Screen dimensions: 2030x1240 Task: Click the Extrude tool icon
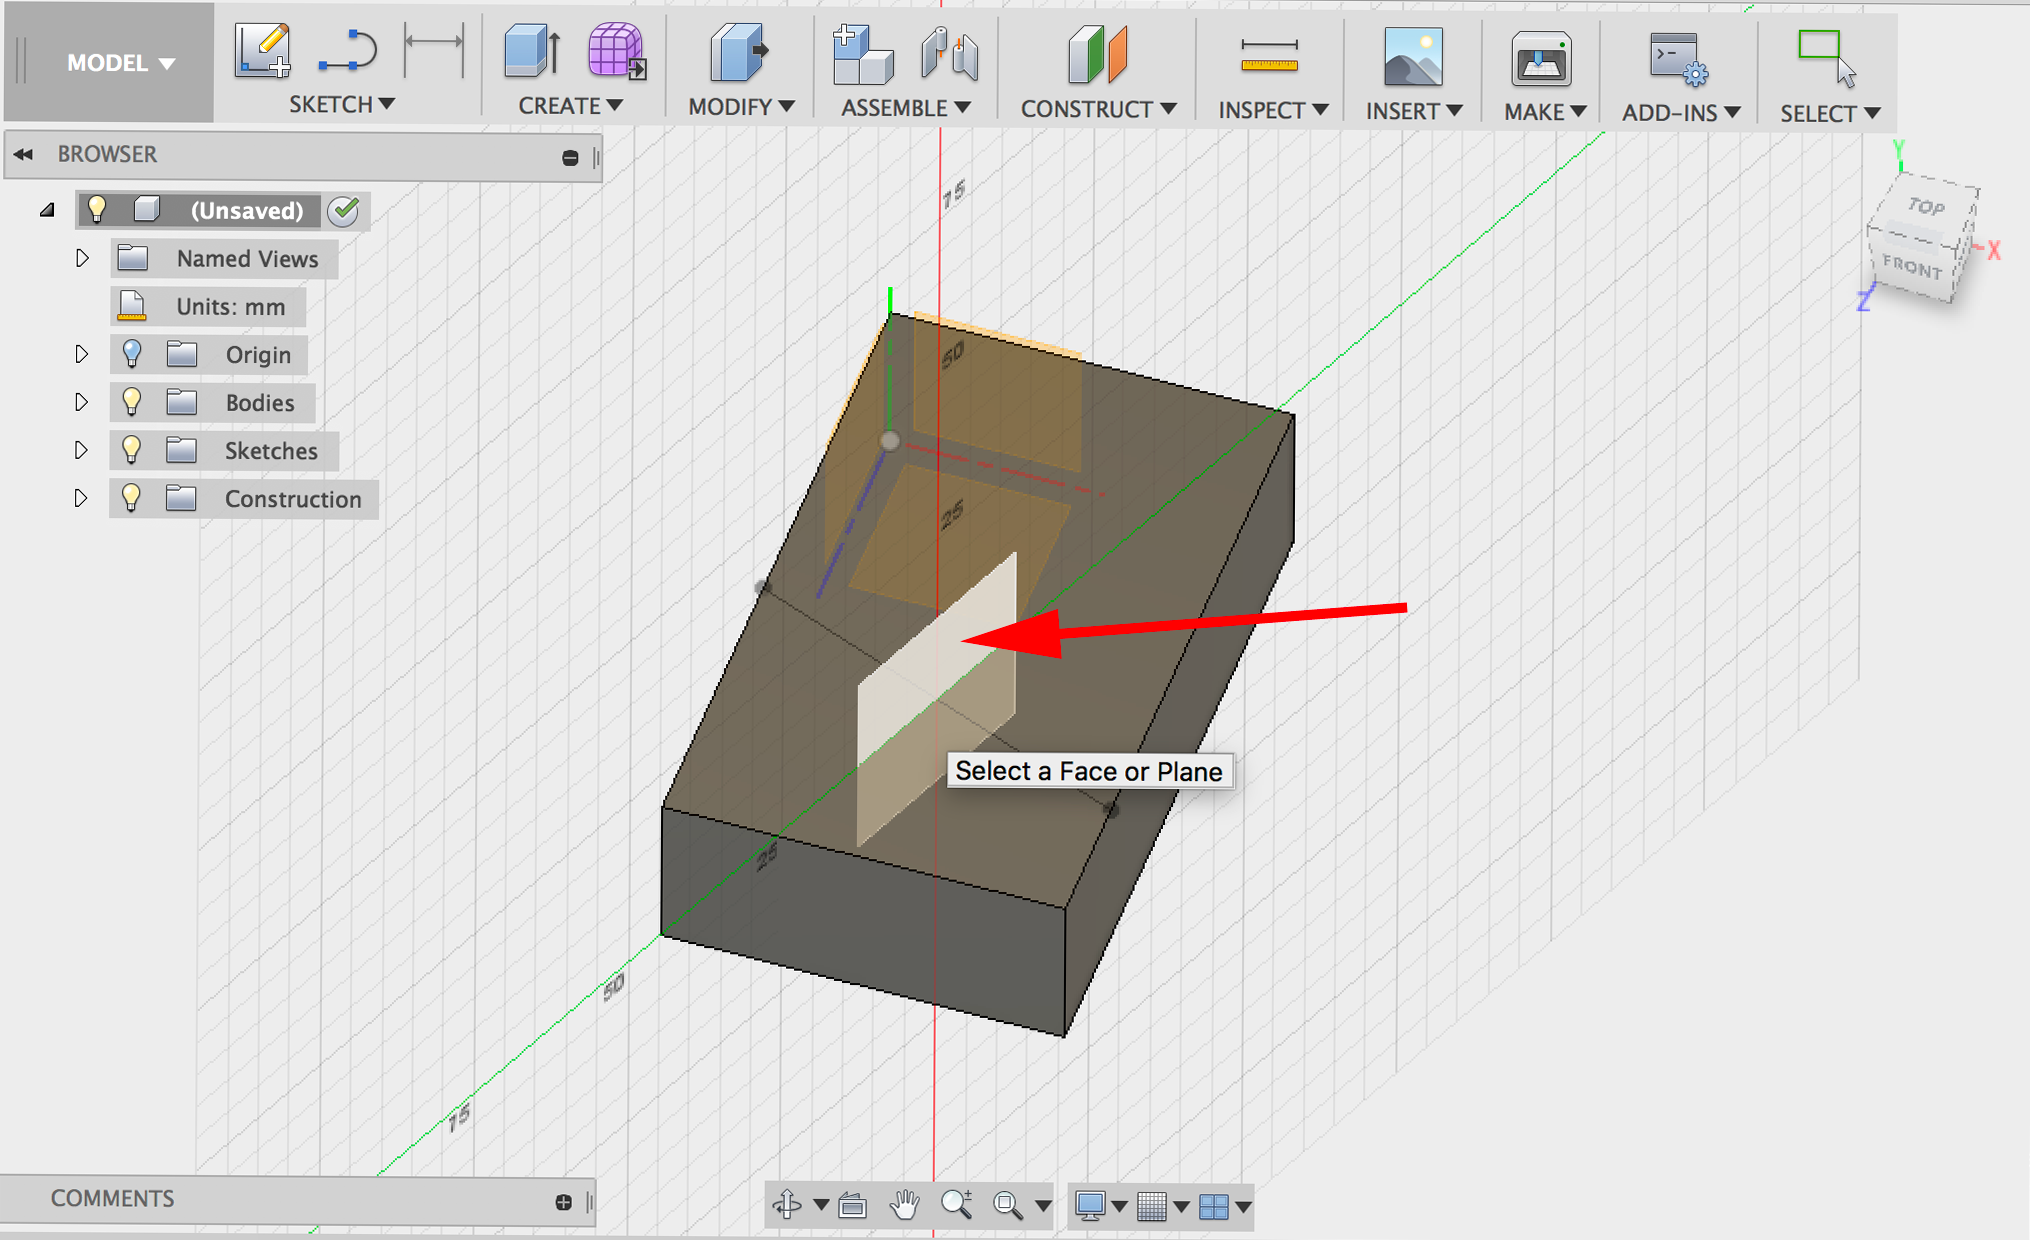532,50
